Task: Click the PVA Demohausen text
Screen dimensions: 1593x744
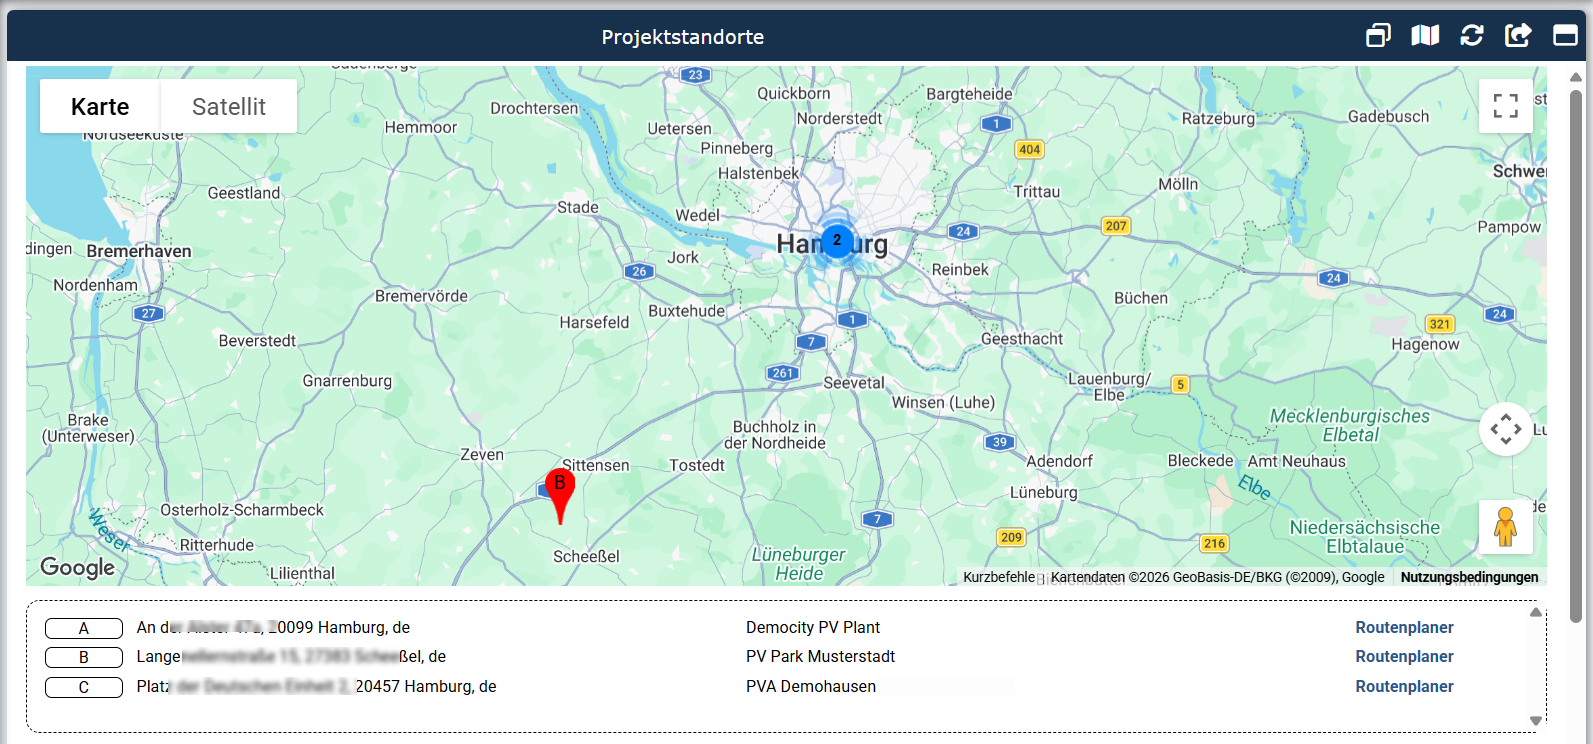Action: pos(811,686)
